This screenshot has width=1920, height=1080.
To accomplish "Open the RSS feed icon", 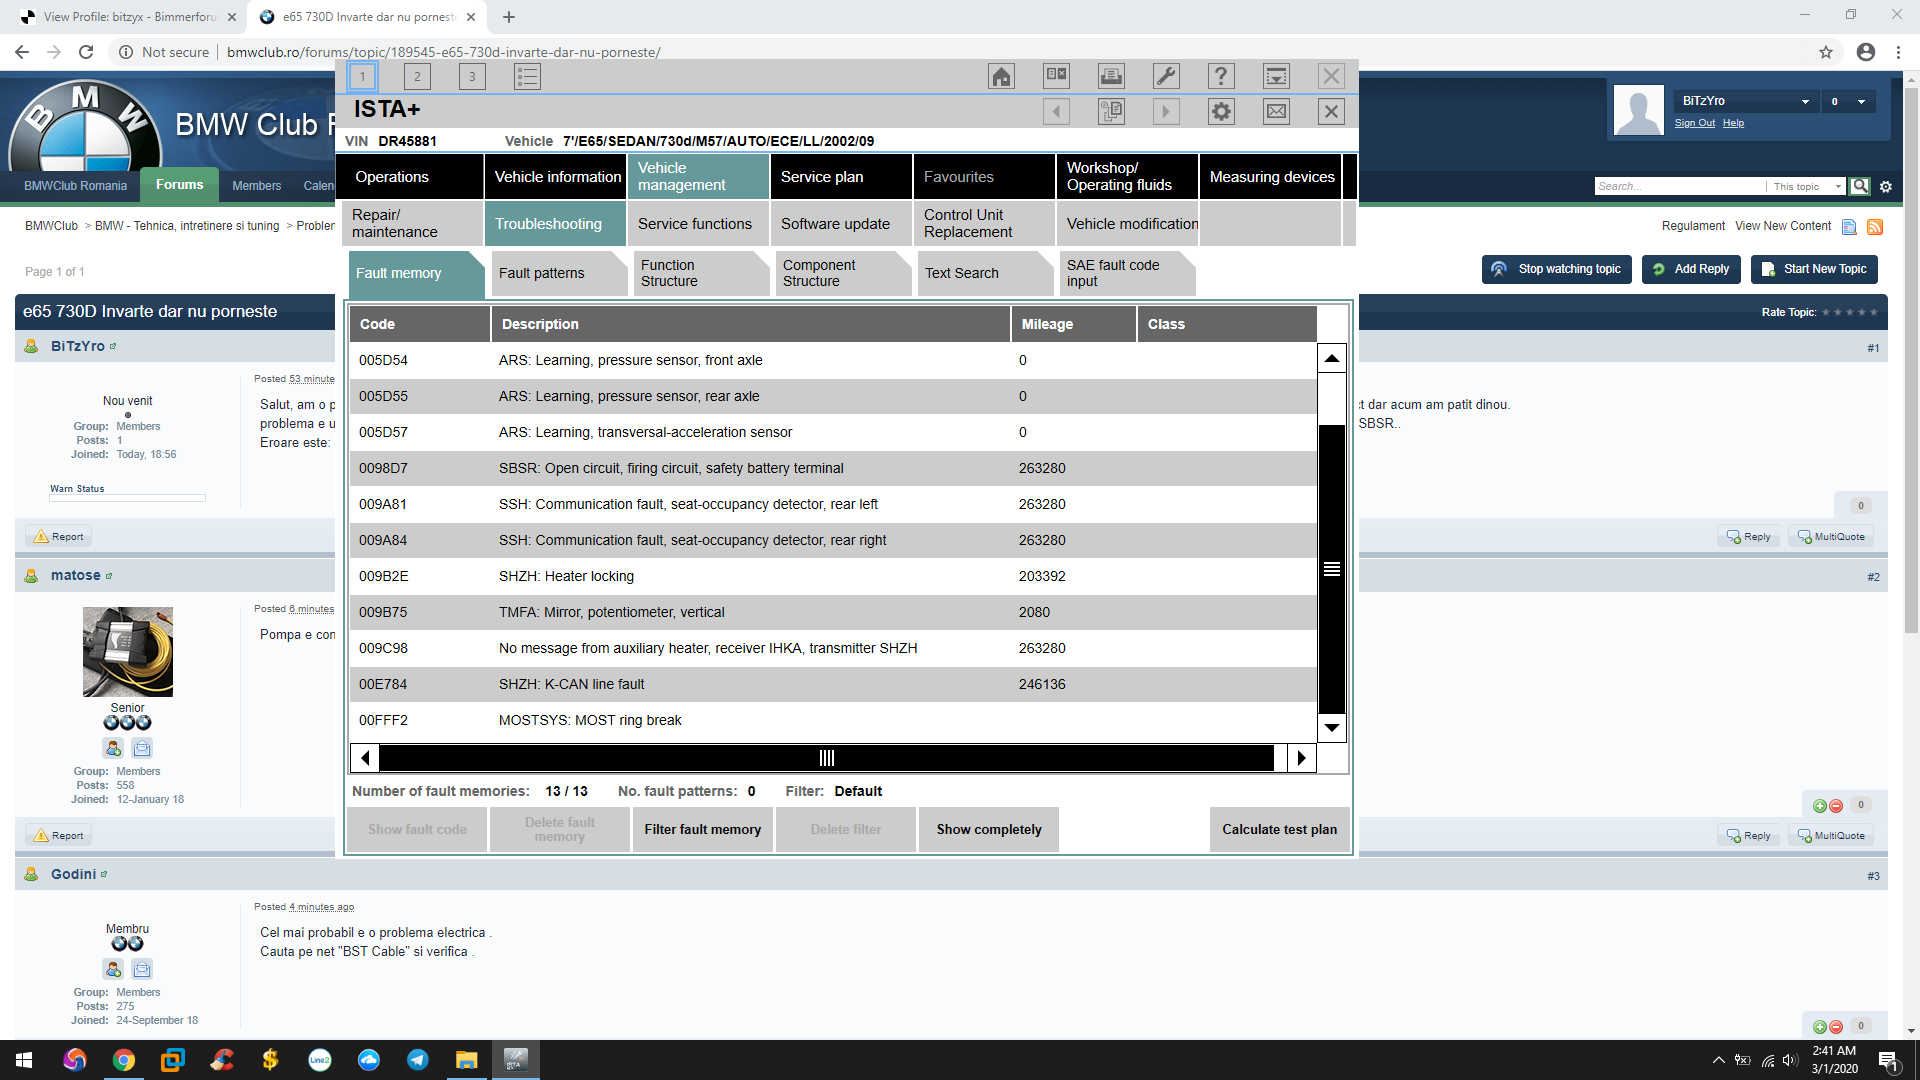I will pyautogui.click(x=1875, y=227).
